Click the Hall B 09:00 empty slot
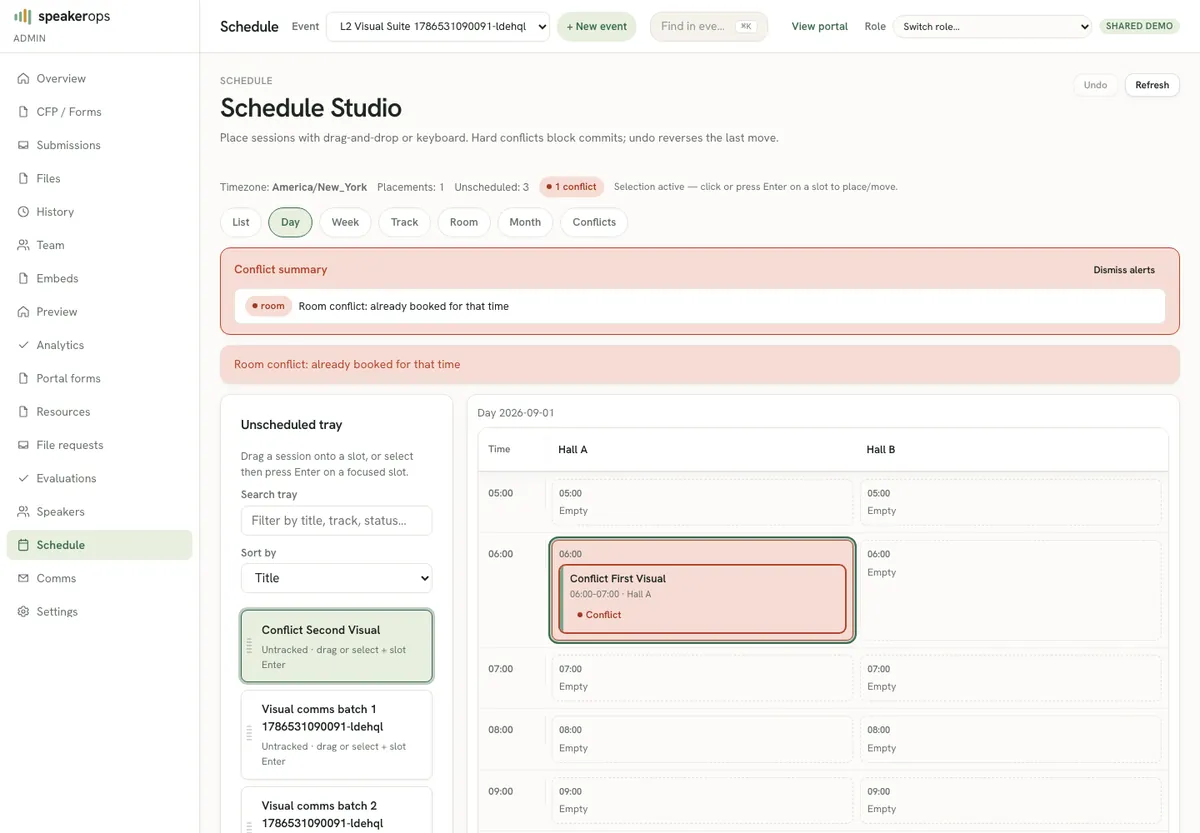This screenshot has height=833, width=1200. pyautogui.click(x=1011, y=800)
